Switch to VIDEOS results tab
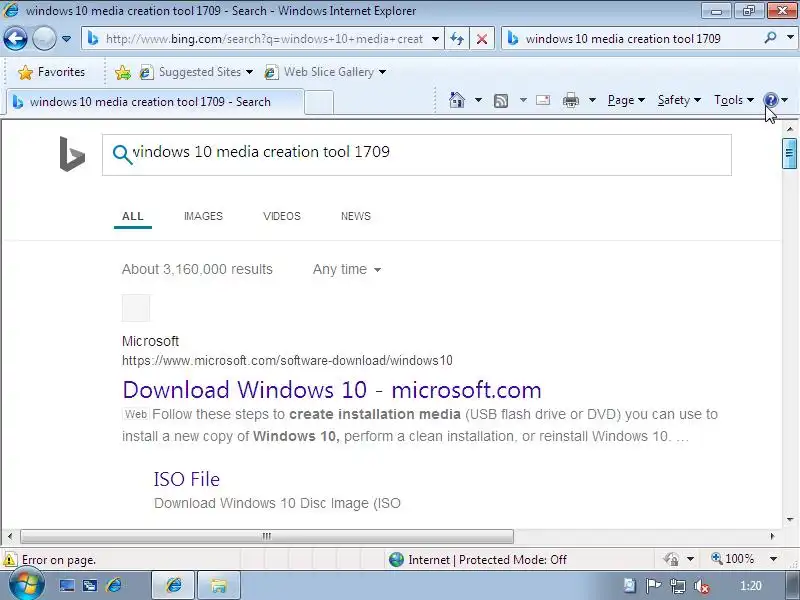The height and width of the screenshot is (600, 800). click(x=282, y=216)
